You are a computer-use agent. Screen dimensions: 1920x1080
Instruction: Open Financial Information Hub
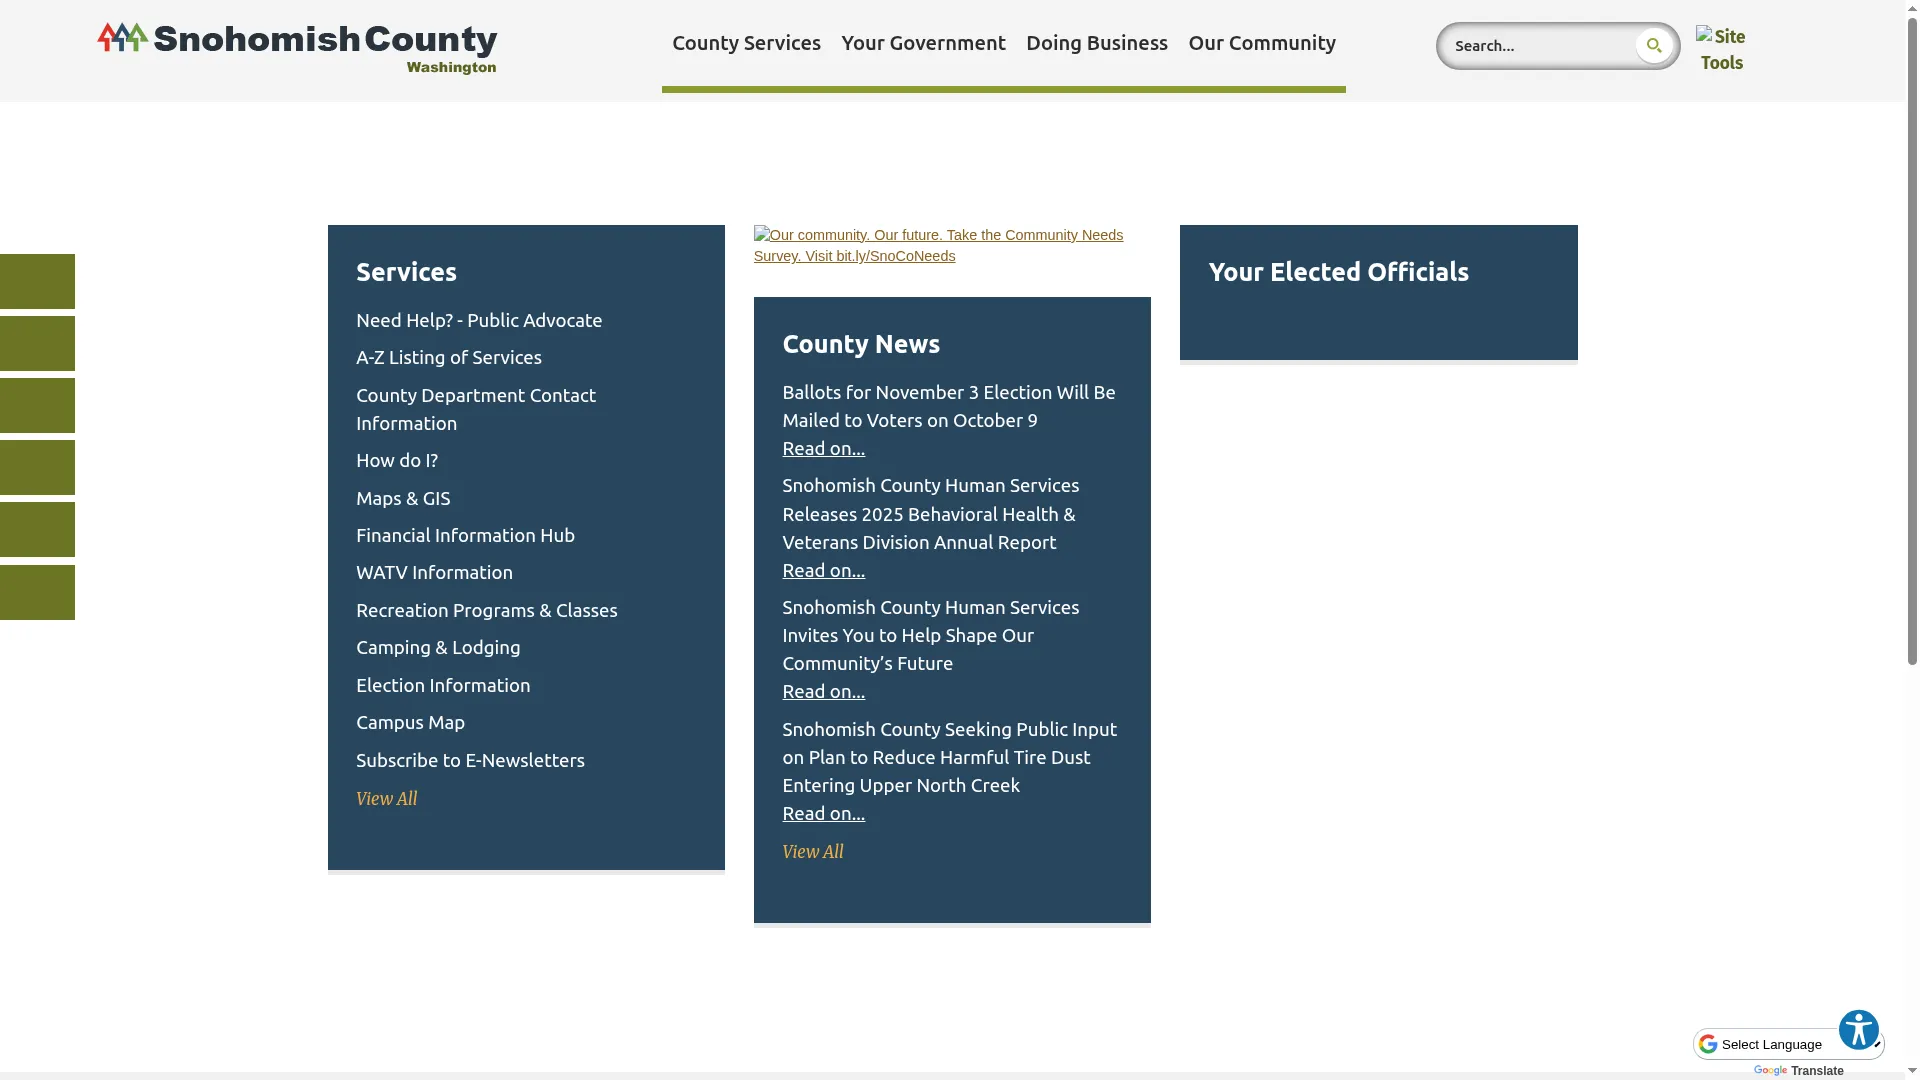click(465, 536)
